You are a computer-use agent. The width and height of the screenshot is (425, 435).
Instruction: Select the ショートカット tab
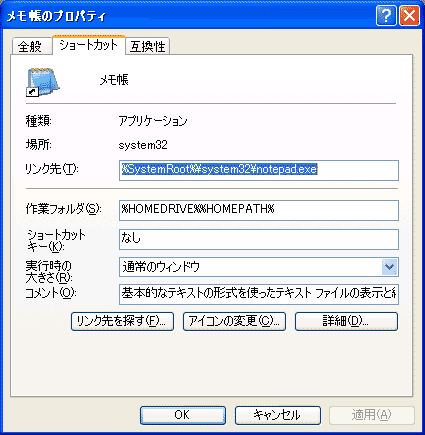[89, 45]
